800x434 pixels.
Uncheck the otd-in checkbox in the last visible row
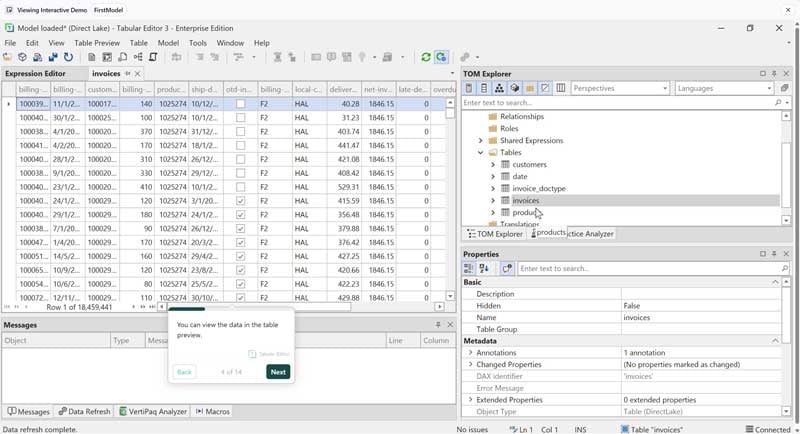[x=240, y=298]
